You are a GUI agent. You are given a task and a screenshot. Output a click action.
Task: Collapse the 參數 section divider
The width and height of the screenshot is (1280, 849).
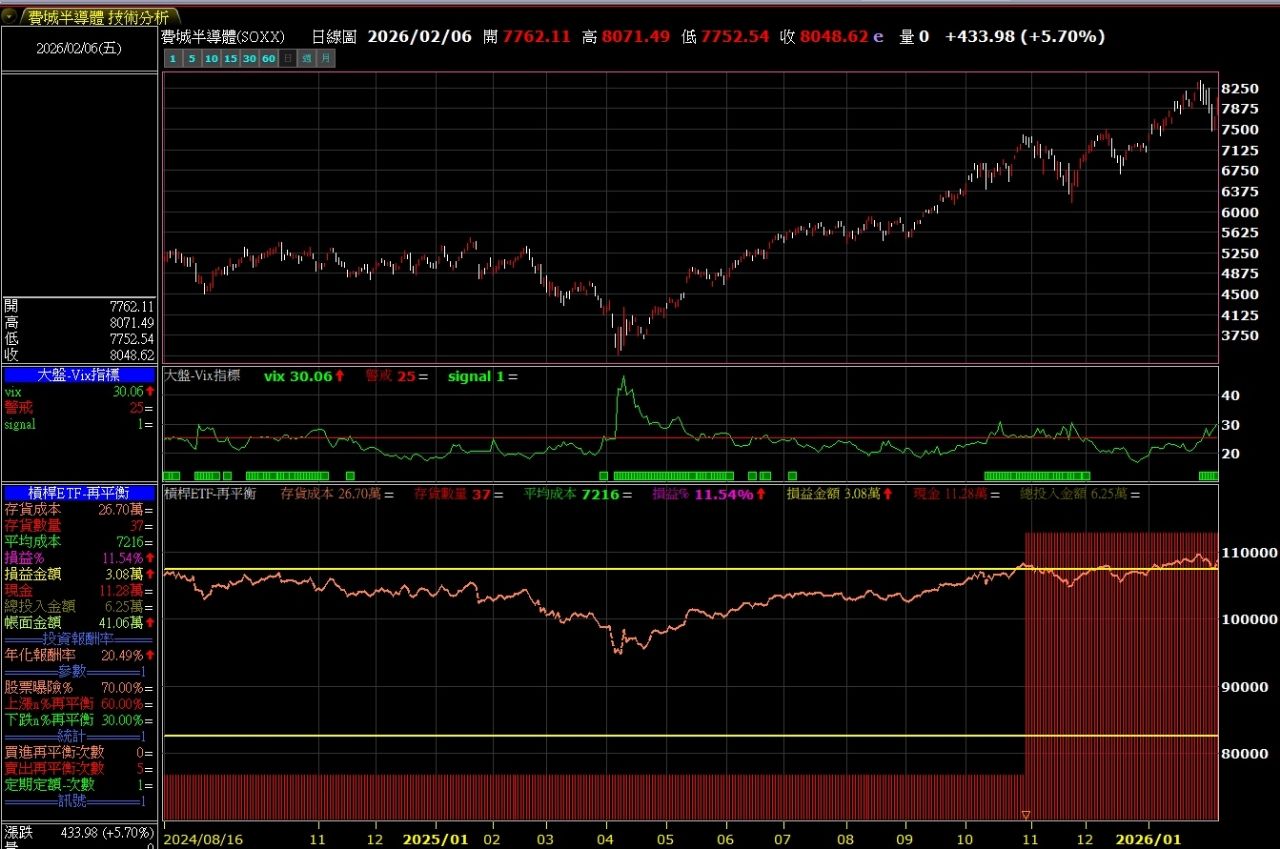click(78, 671)
